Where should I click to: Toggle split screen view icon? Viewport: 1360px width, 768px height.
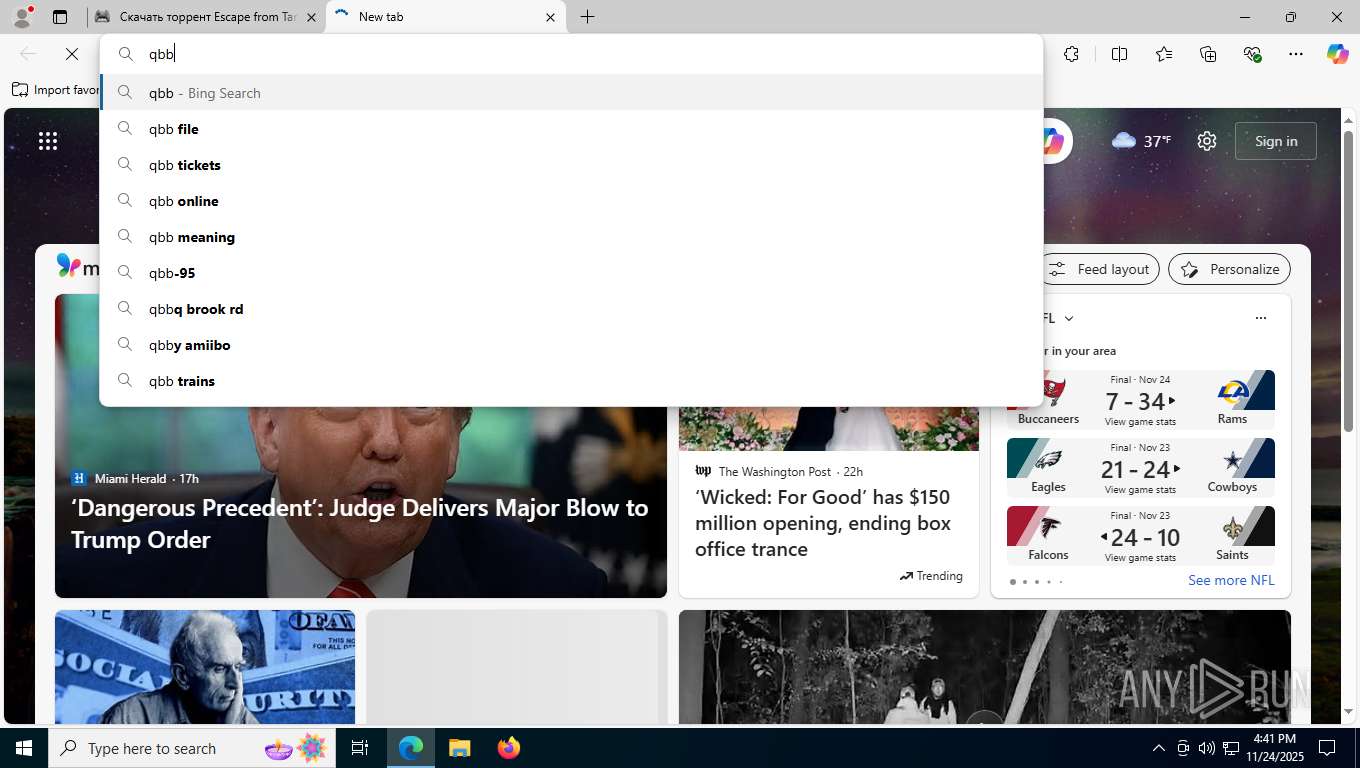1120,54
